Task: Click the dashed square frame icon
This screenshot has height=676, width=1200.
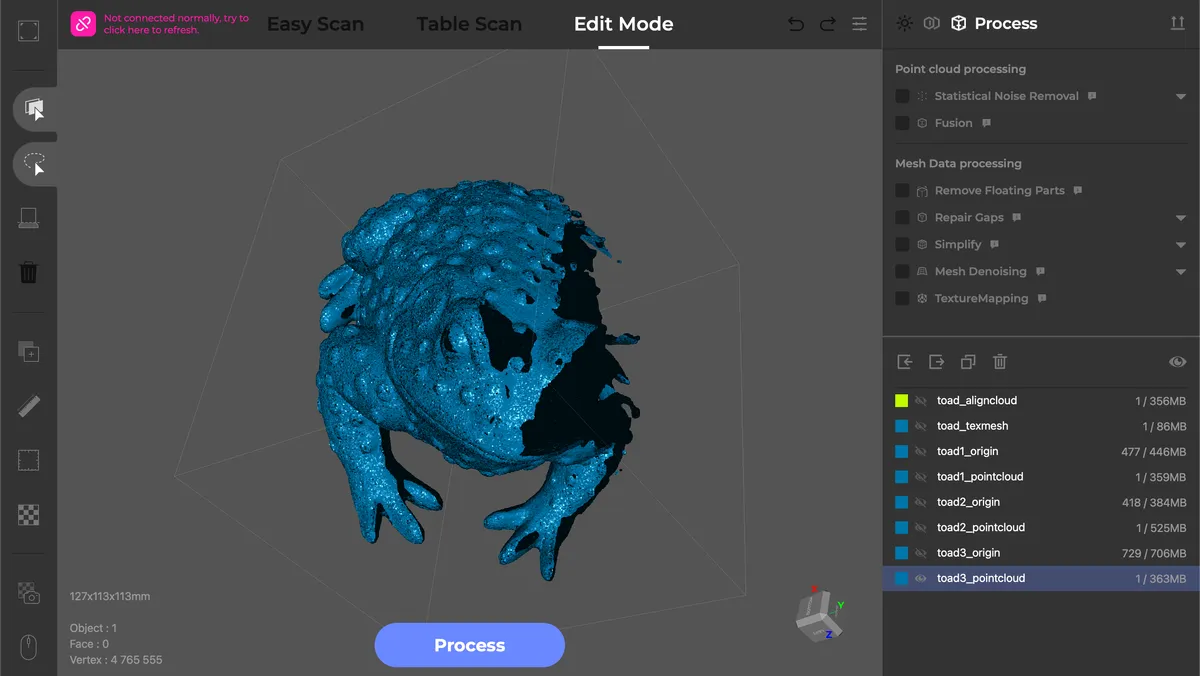Action: [x=28, y=461]
